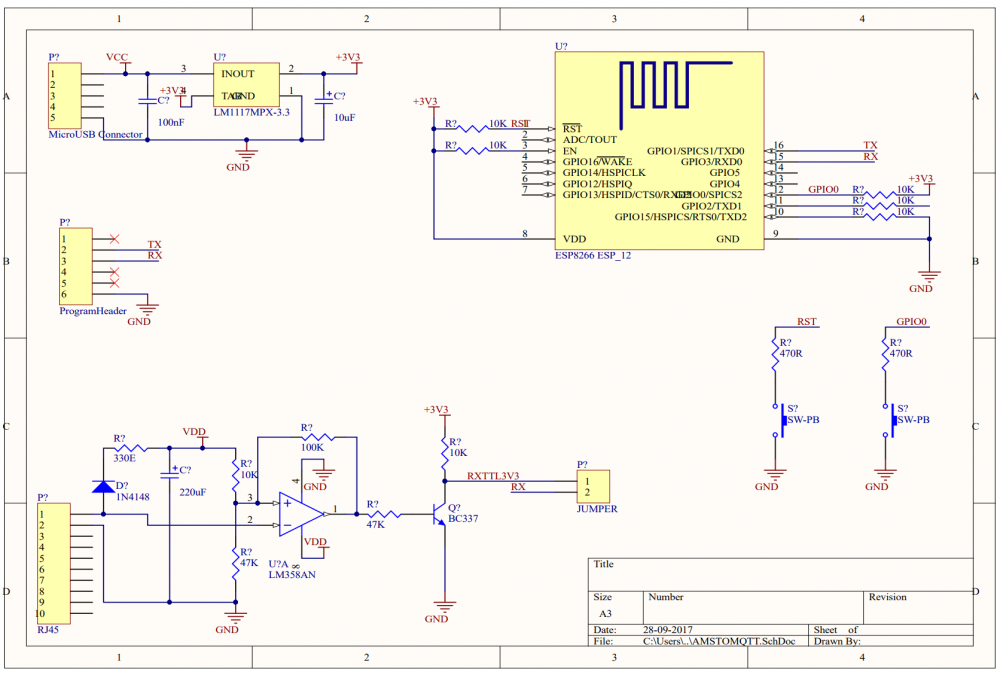Image resolution: width=1000 pixels, height=675 pixels.
Task: Click the ProgramHeader connector body
Action: (76, 266)
